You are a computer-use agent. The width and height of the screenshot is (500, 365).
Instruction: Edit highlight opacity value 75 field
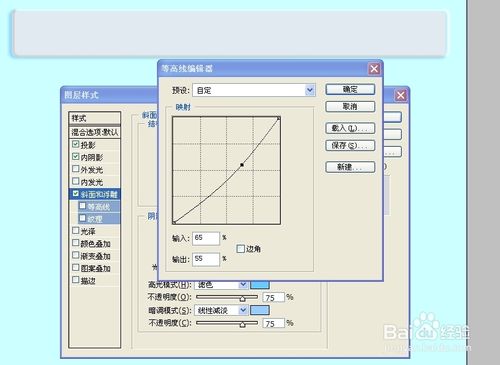274,297
